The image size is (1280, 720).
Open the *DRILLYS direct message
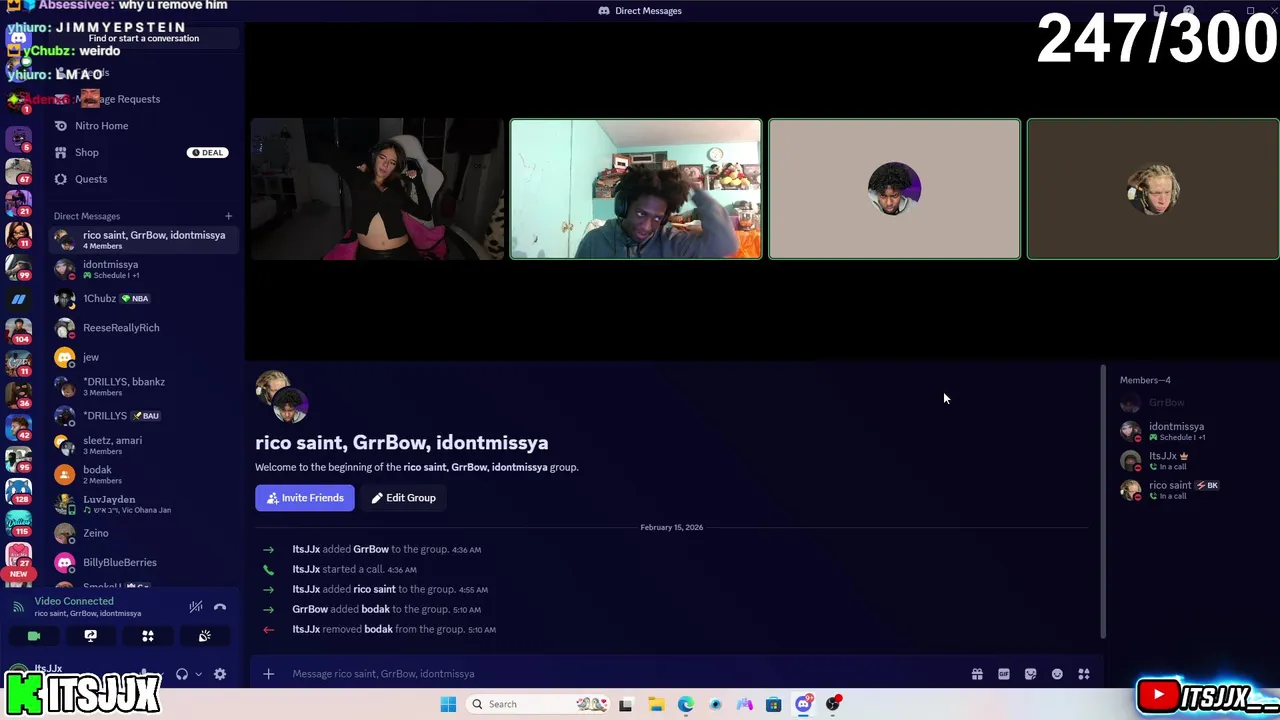[x=143, y=416]
